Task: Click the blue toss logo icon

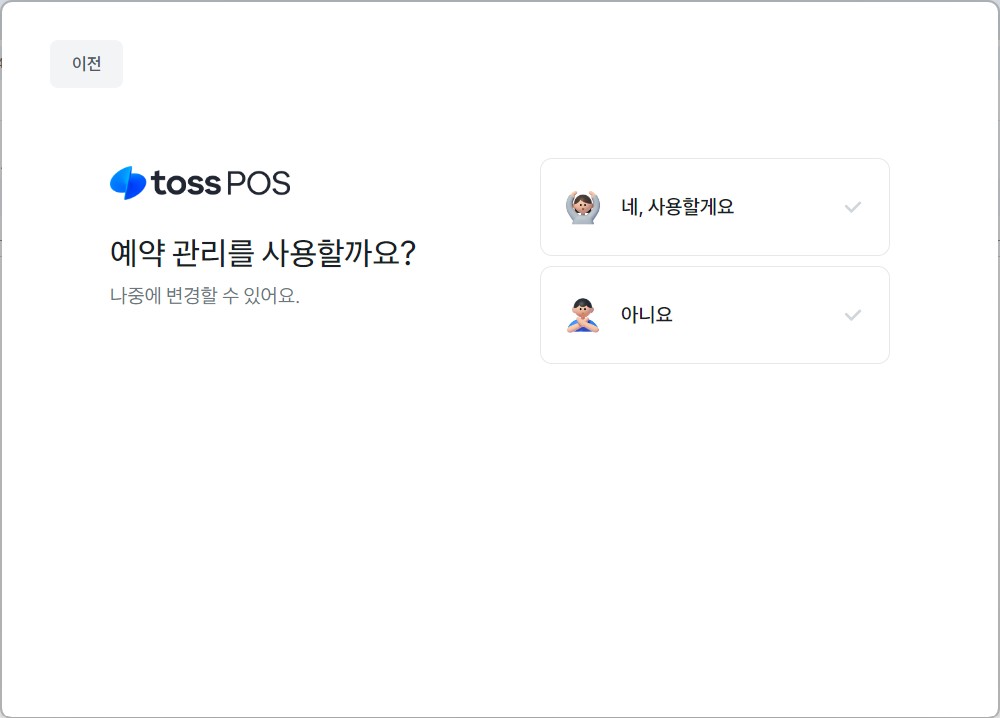Action: tap(128, 183)
